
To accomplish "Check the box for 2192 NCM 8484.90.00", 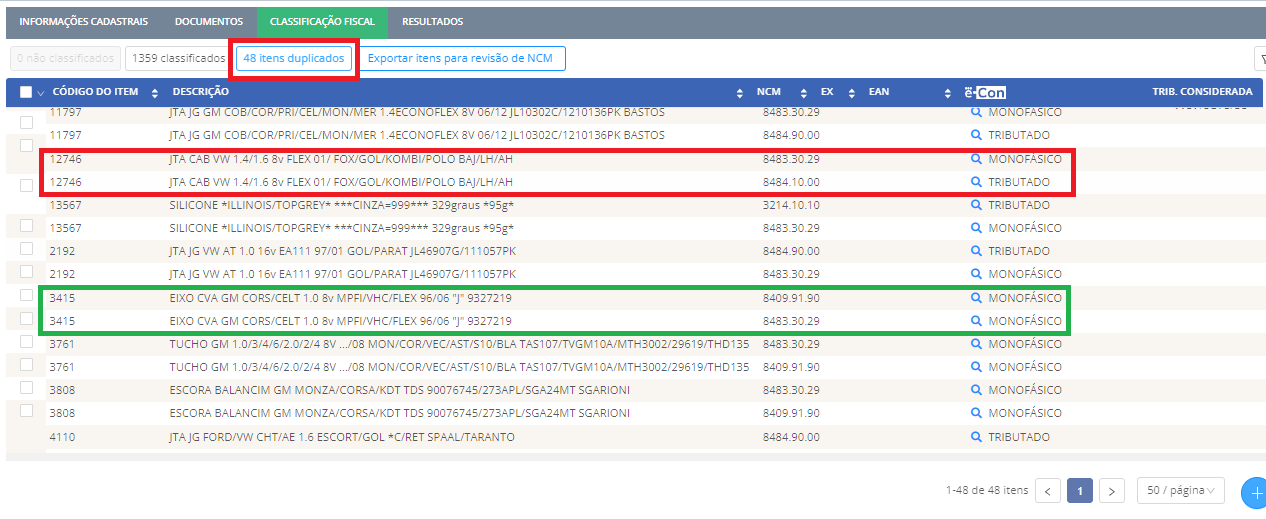I will tap(26, 248).
